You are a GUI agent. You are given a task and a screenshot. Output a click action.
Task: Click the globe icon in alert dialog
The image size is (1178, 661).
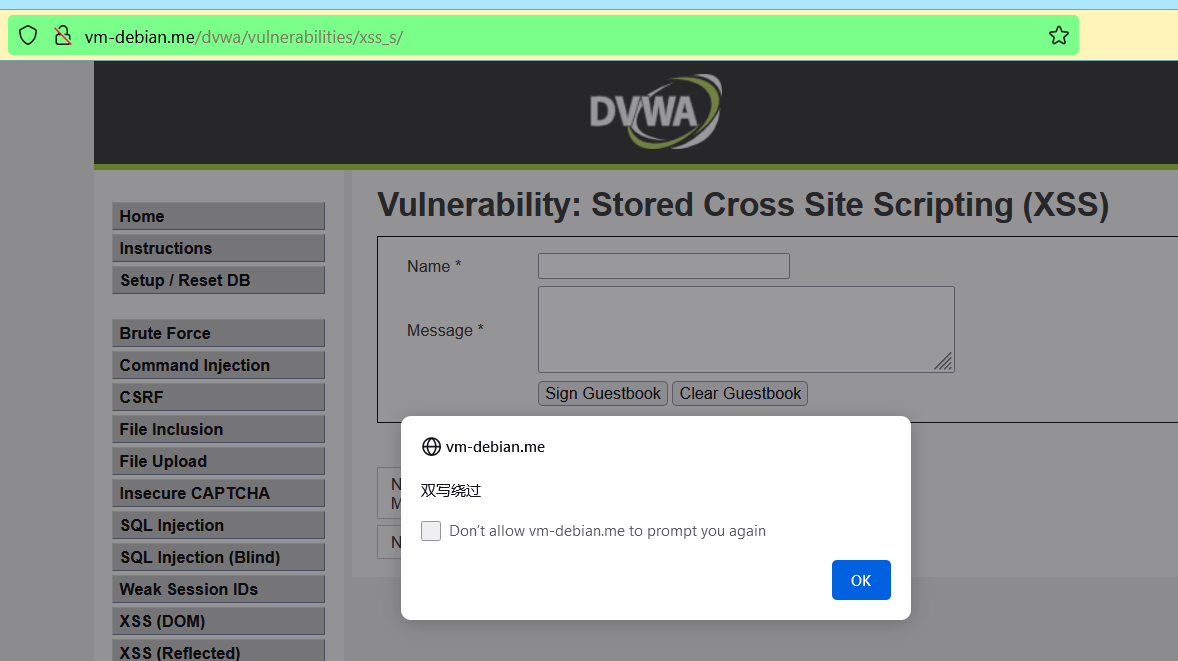click(431, 447)
